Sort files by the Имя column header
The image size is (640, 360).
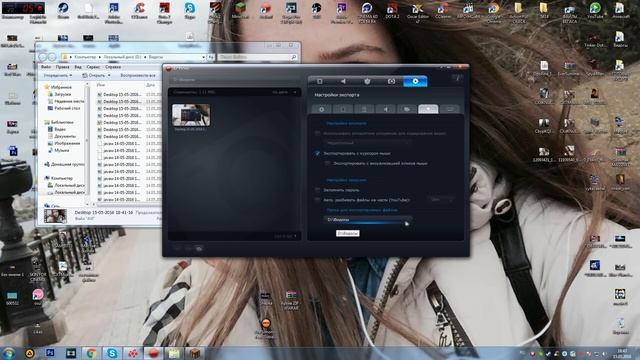click(x=101, y=84)
